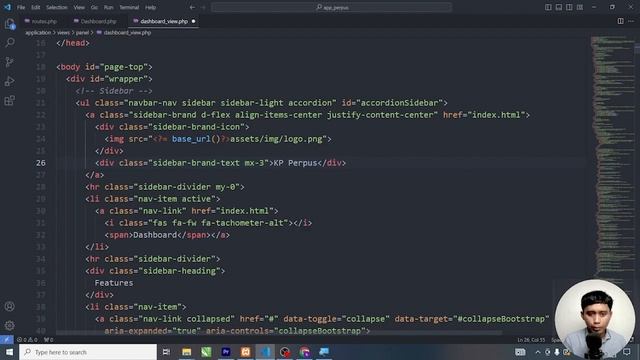
Task: Click the 'sidebar-divider my-0' class text
Action: [x=187, y=187]
